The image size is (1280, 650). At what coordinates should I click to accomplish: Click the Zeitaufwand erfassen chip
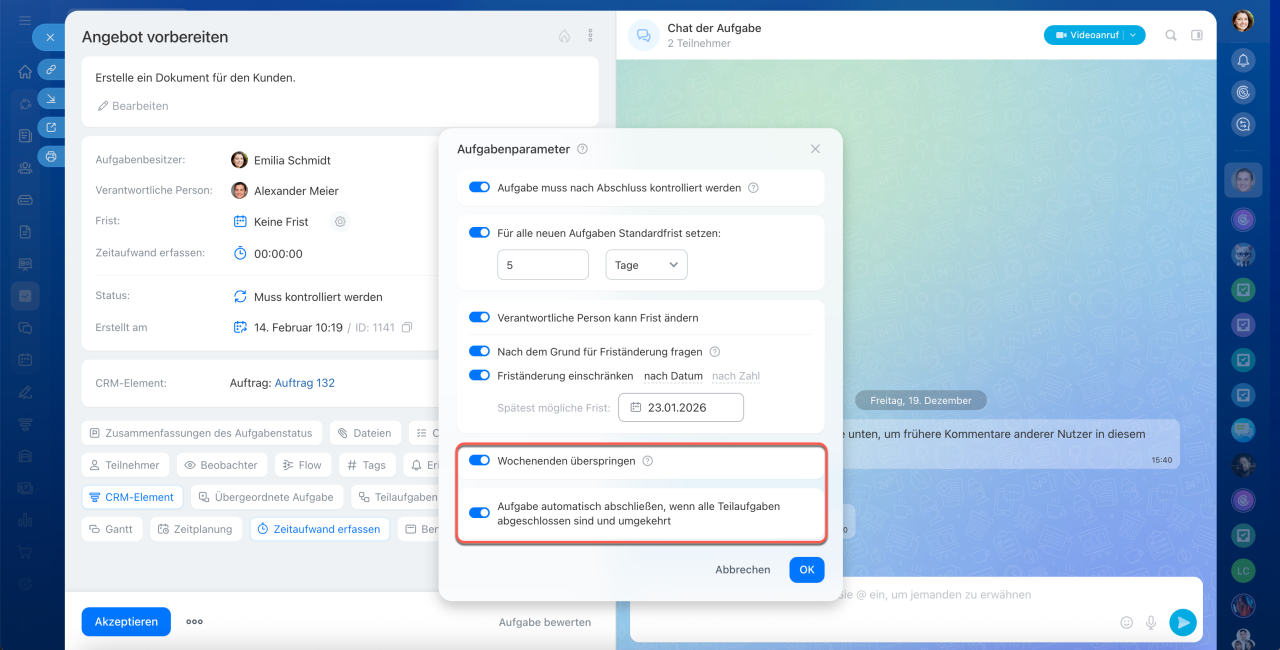319,529
